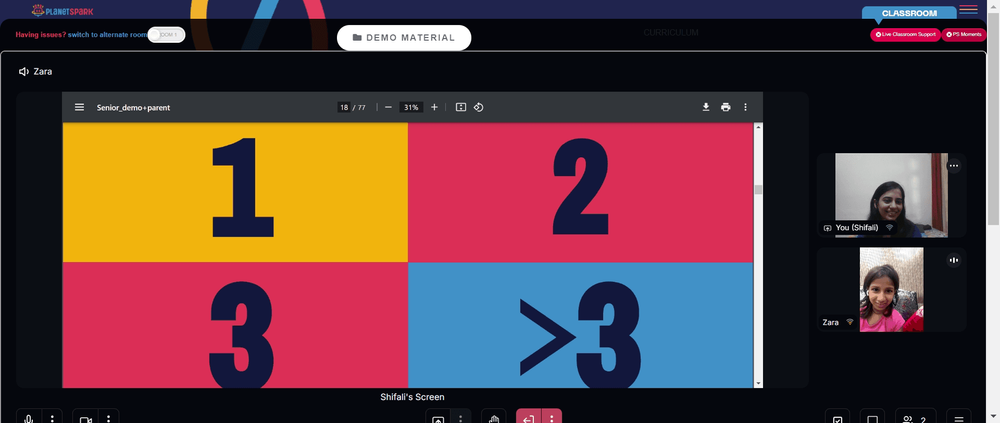Click the red leave session icon

click(529, 417)
